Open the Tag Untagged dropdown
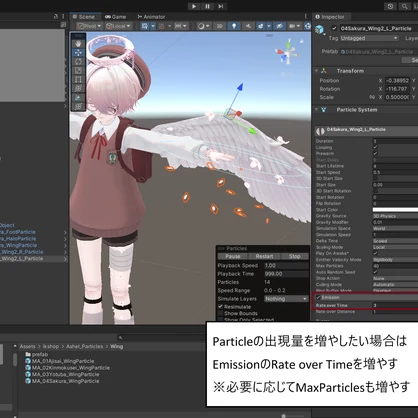This screenshot has width=418, height=418. click(369, 38)
